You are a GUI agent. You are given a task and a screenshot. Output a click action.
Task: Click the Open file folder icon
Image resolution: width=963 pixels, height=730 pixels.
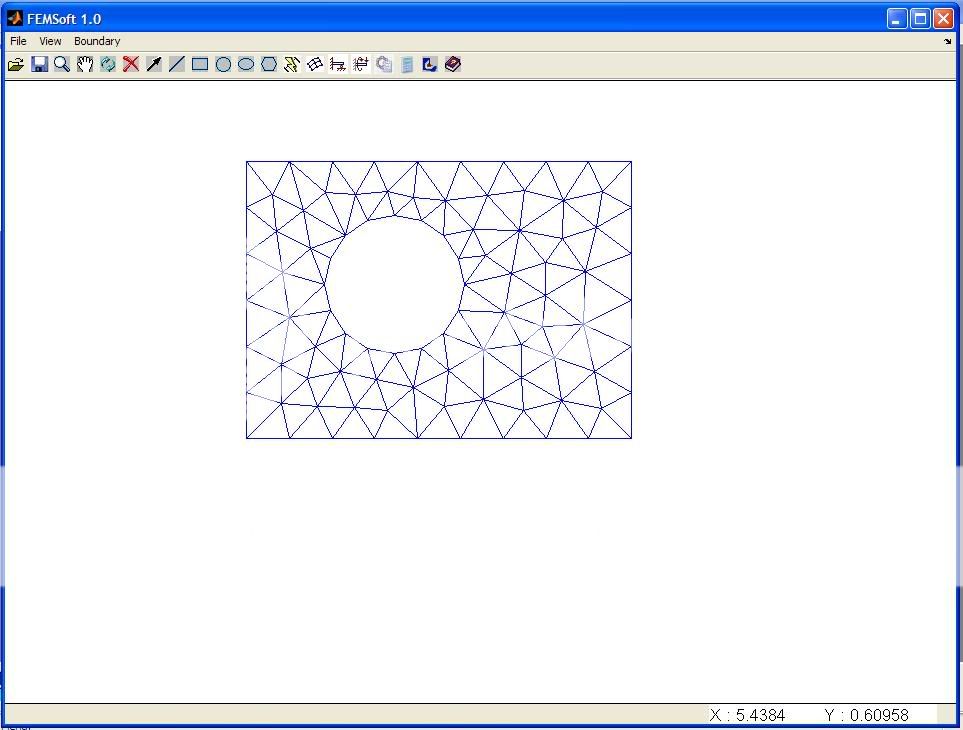point(16,65)
